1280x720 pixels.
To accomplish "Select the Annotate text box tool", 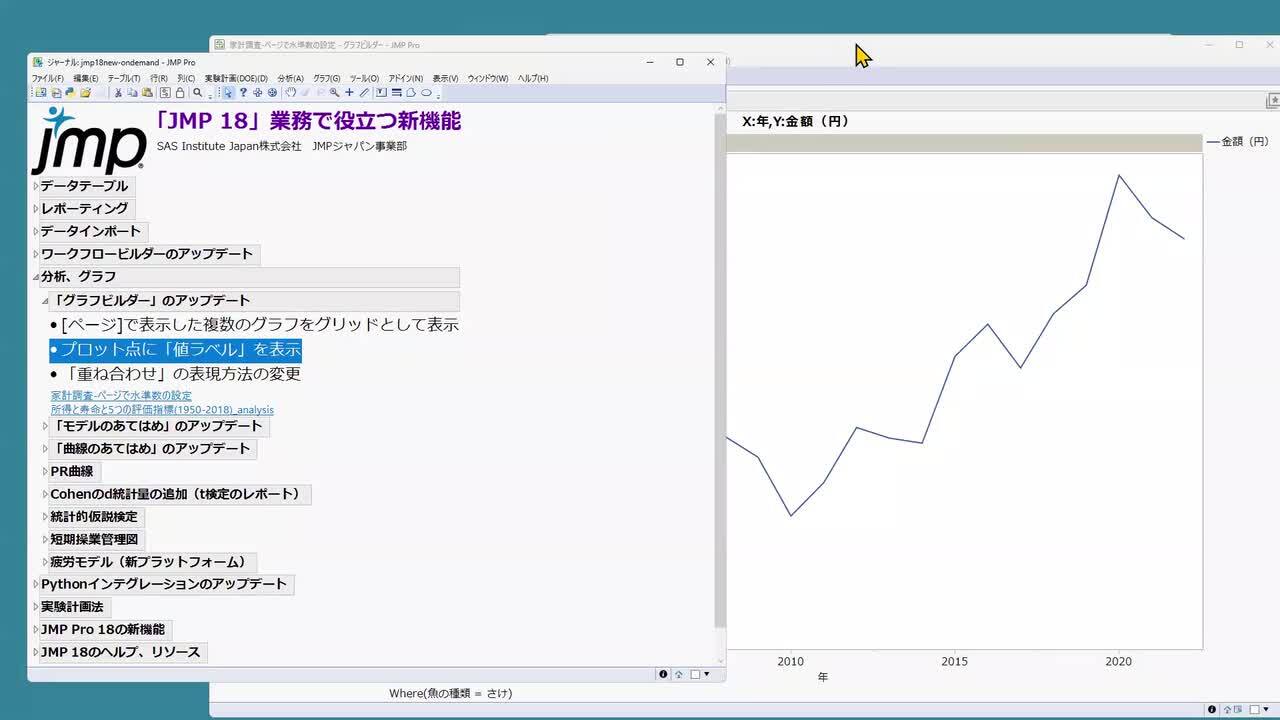I will click(x=380, y=92).
